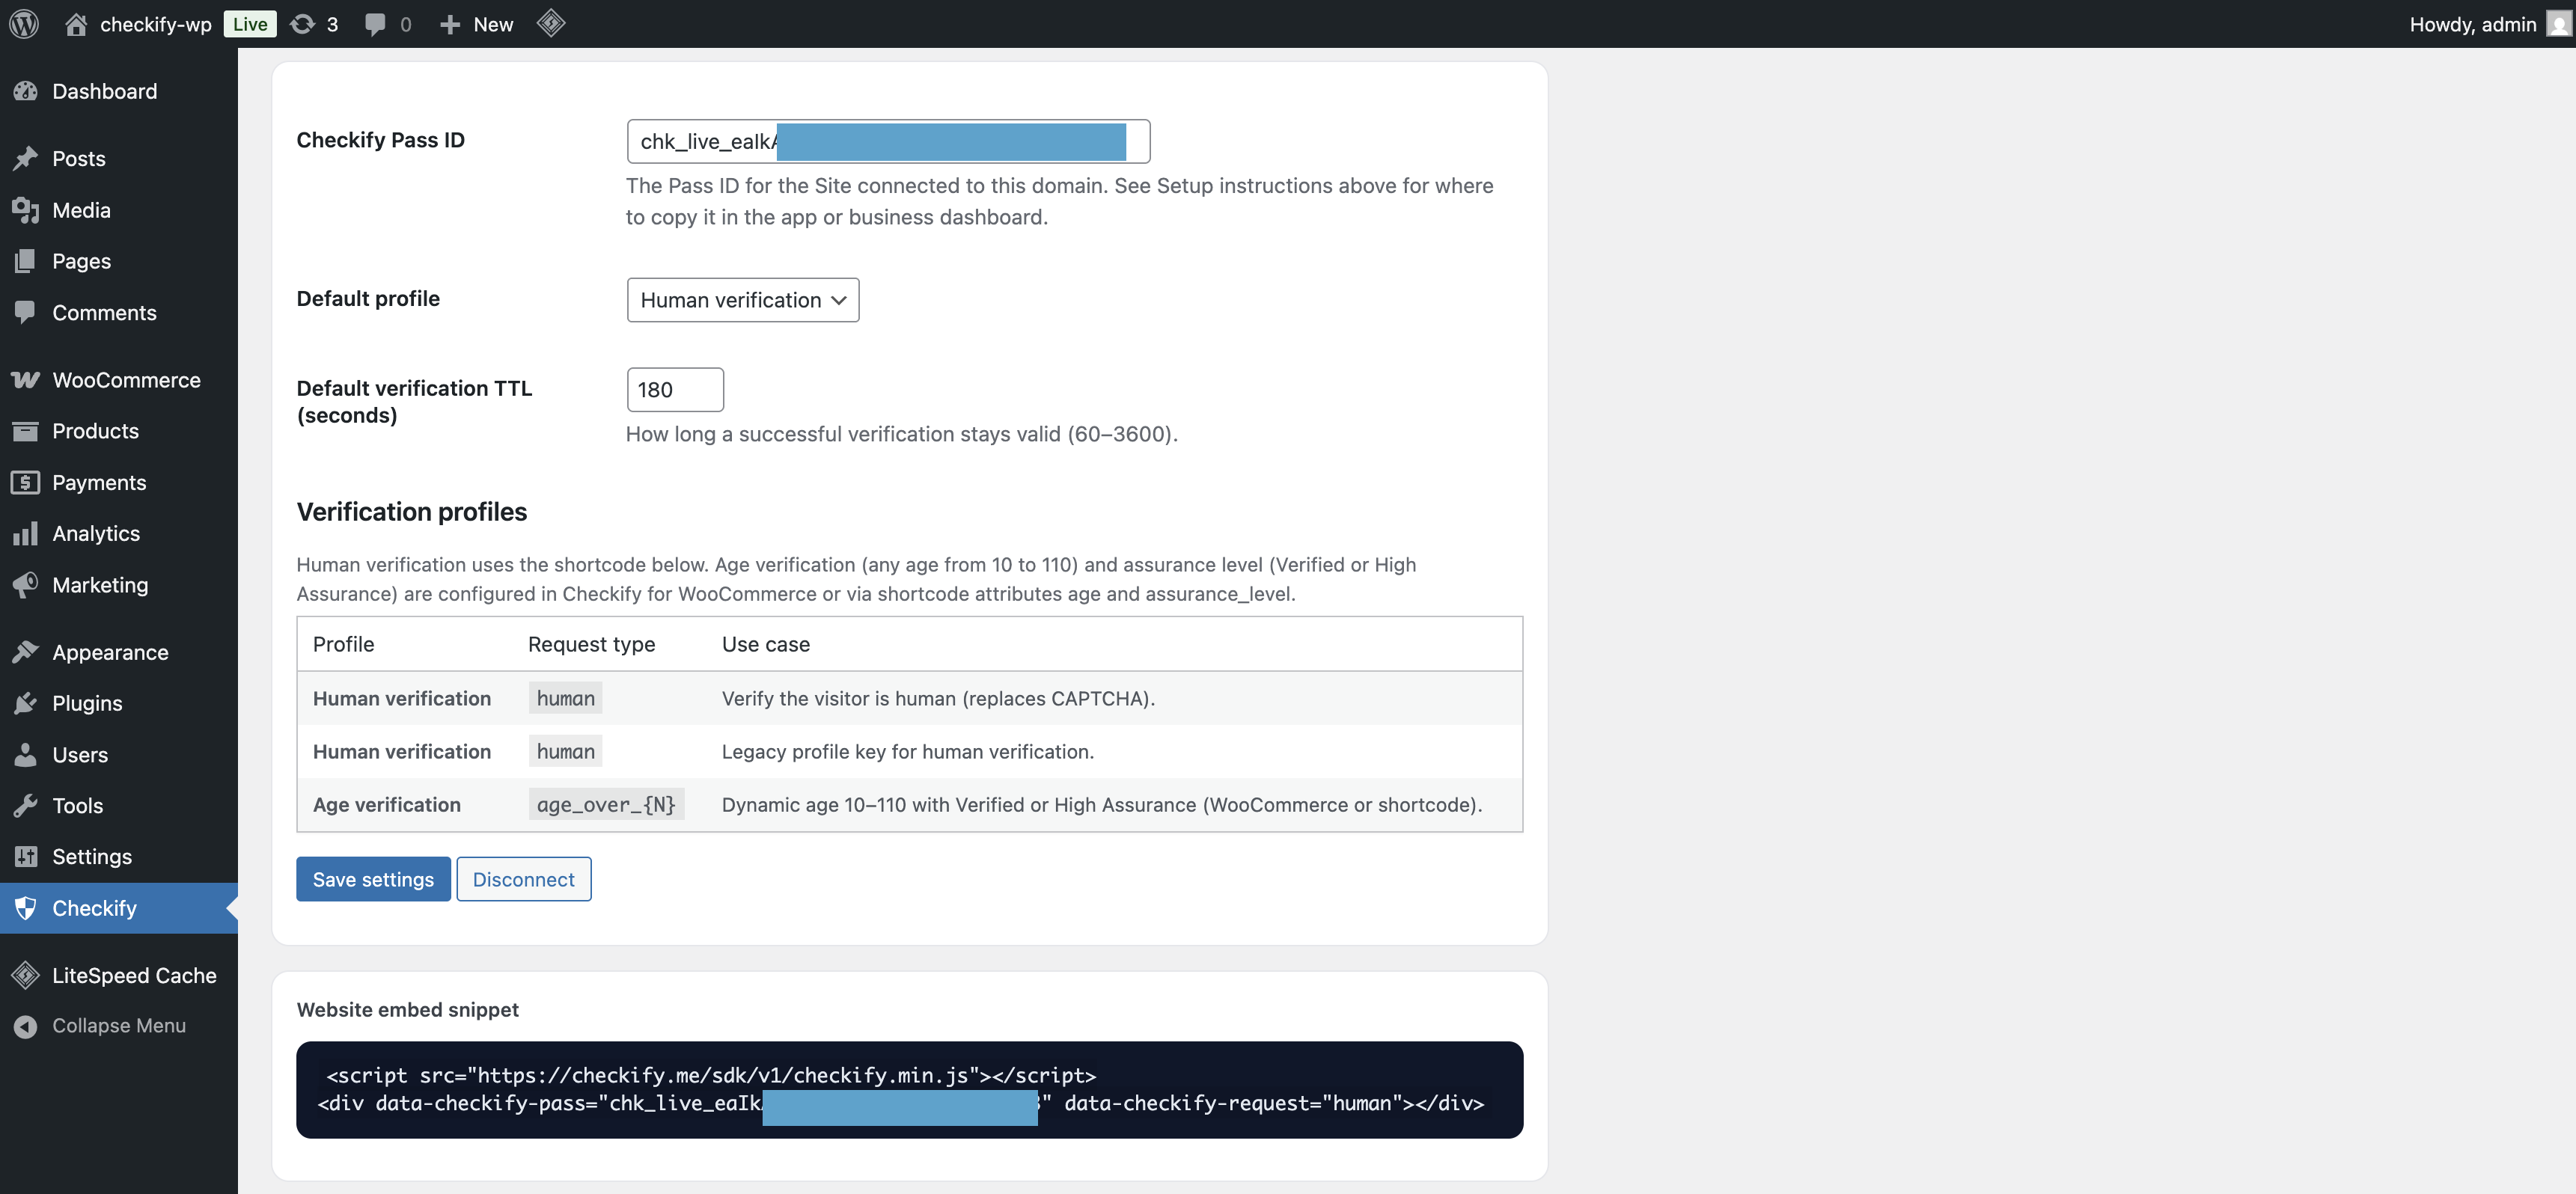Viewport: 2576px width, 1194px height.
Task: Click the Checkify Pass ID input field
Action: coord(888,141)
